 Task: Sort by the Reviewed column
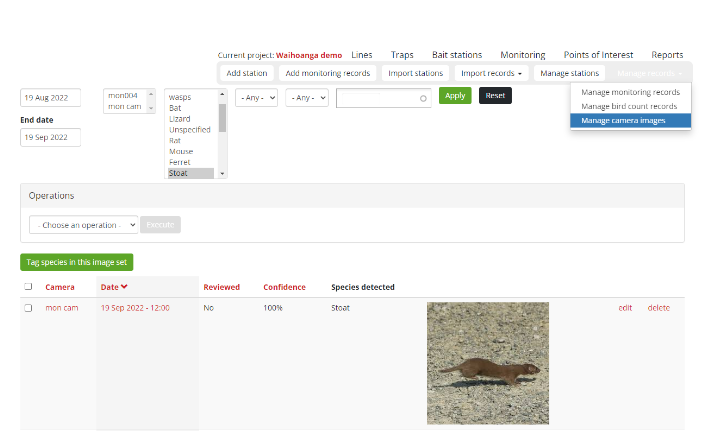(x=221, y=287)
